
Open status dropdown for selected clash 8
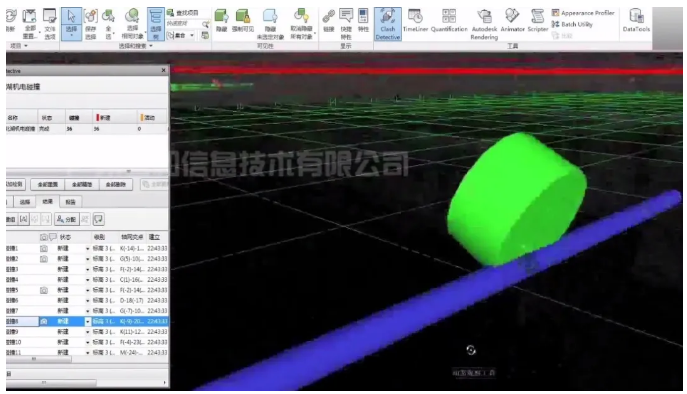click(x=87, y=321)
